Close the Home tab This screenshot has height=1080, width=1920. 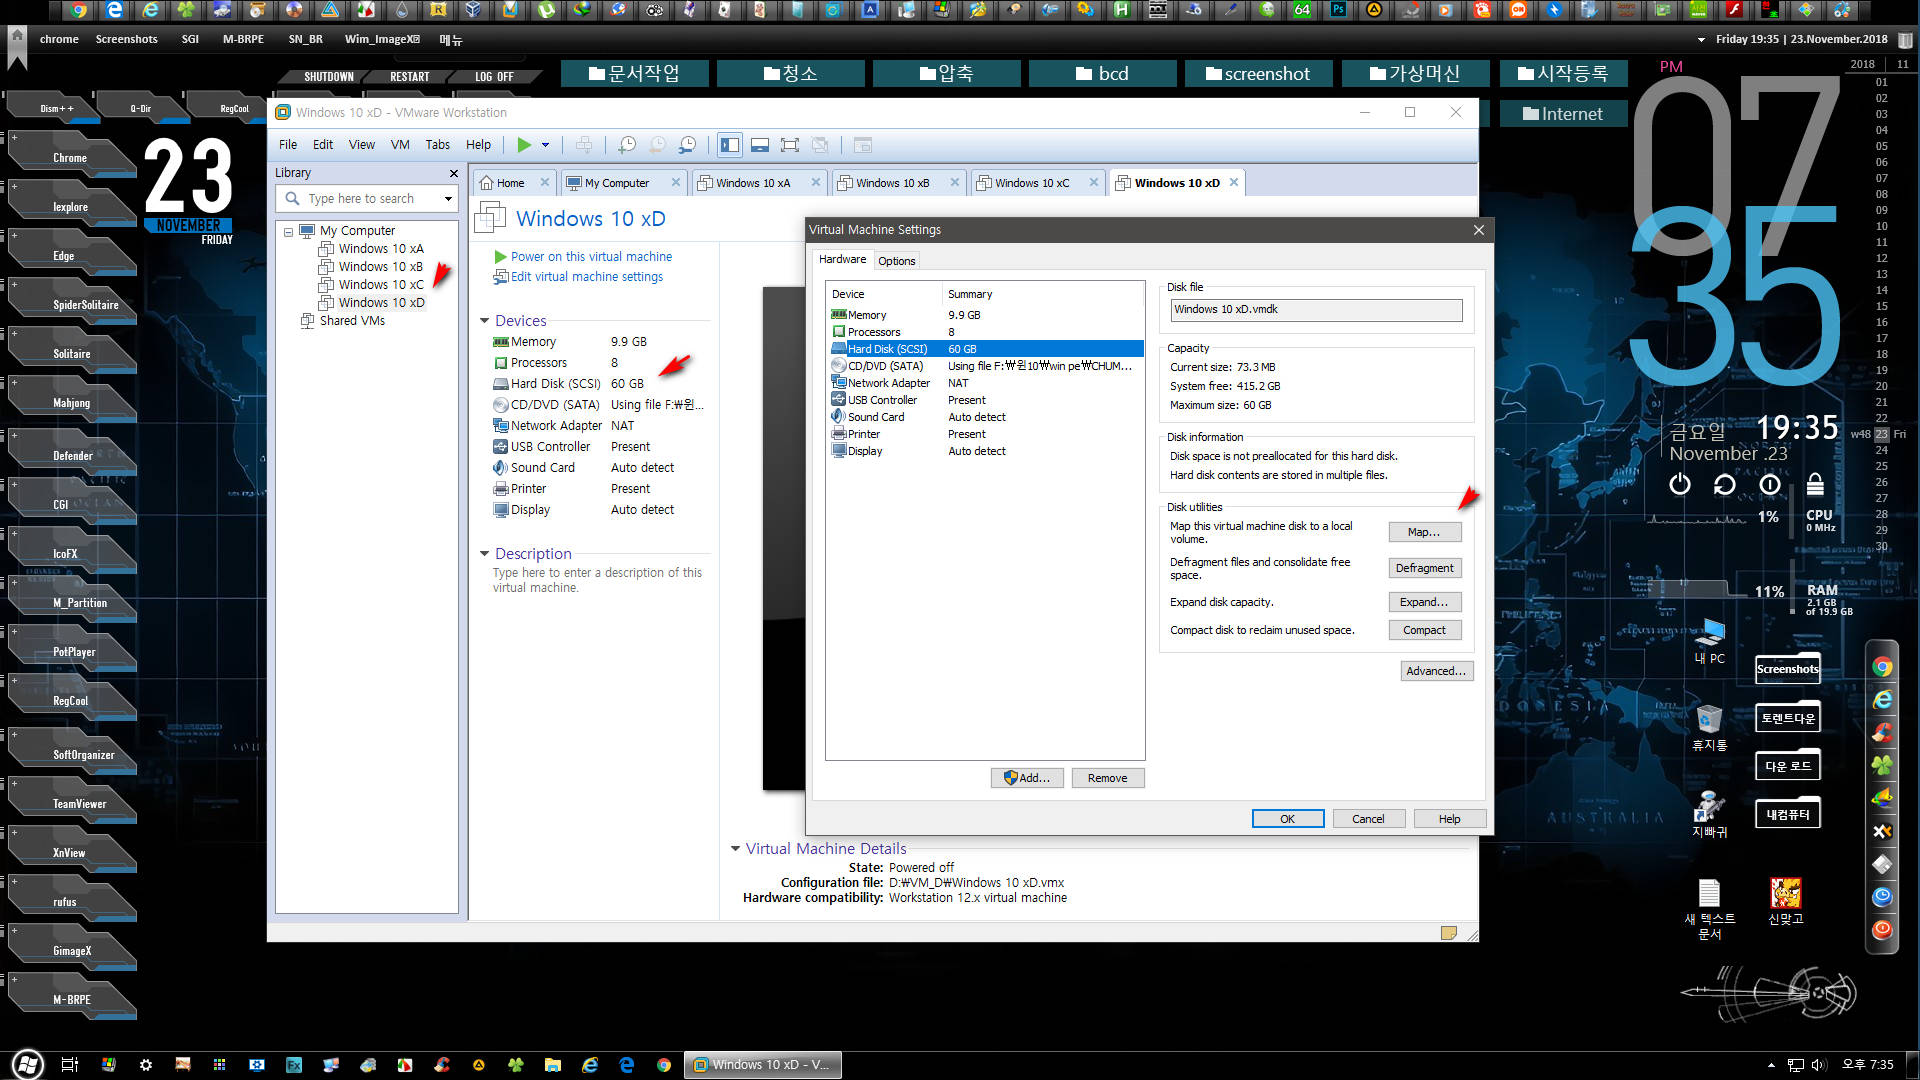pos(545,182)
